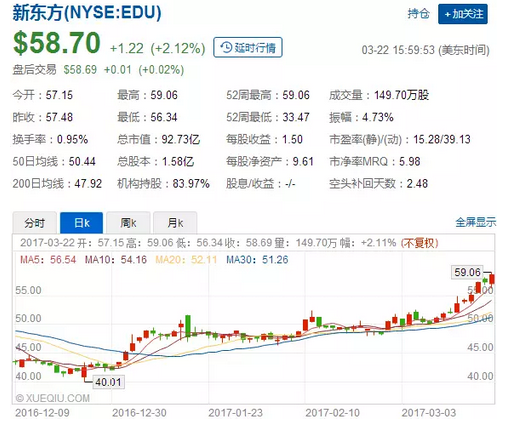
Task: Click the 加关注 follow button
Action: pos(463,14)
